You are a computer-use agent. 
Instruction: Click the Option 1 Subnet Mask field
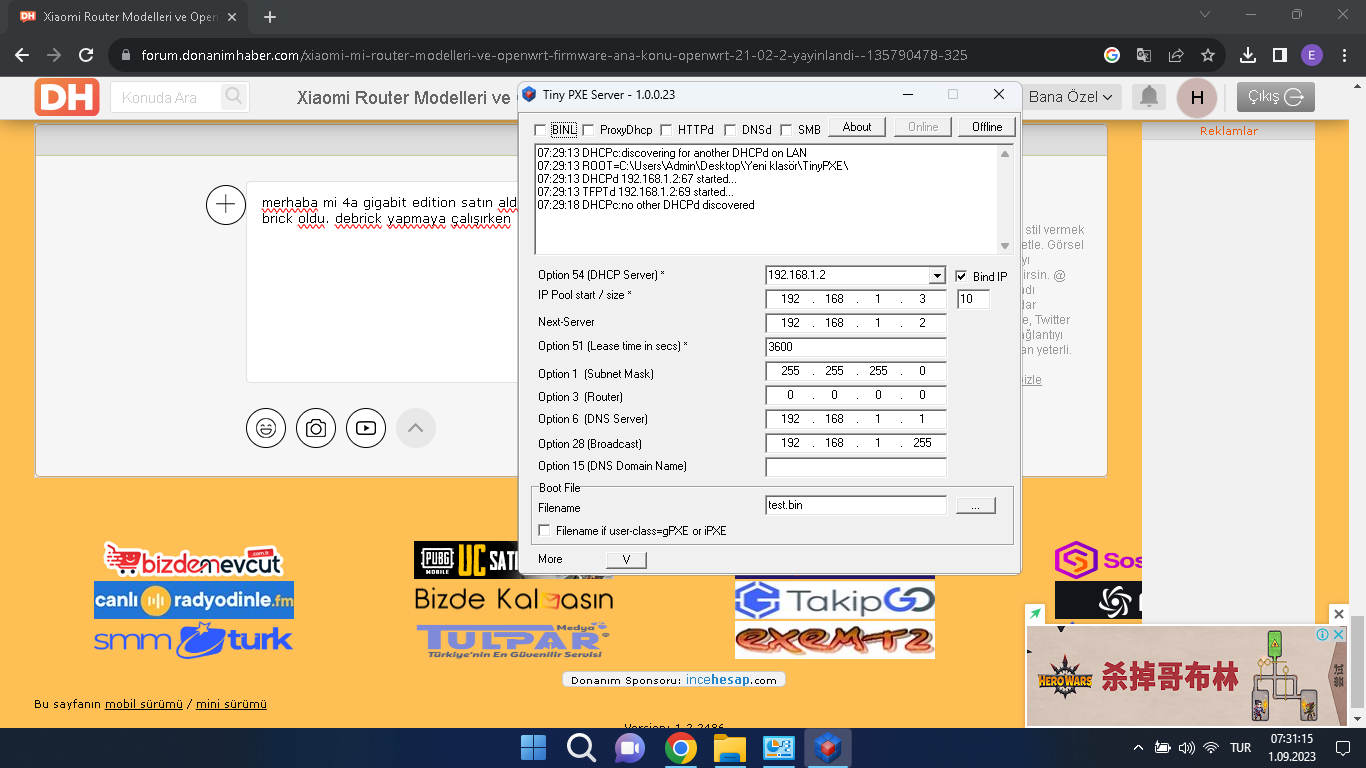[856, 371]
